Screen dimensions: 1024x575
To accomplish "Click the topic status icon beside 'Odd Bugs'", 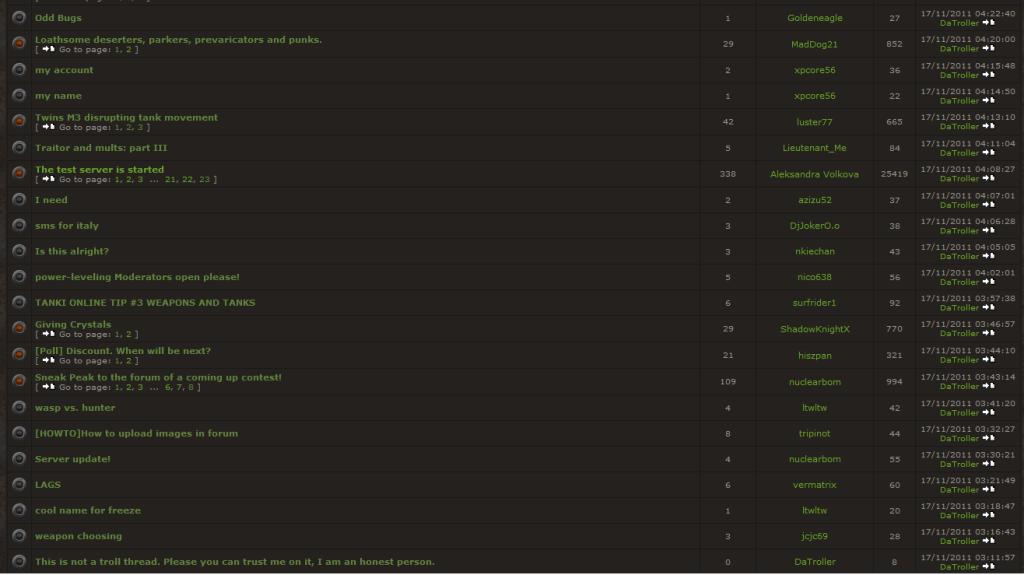I will 18,18.
